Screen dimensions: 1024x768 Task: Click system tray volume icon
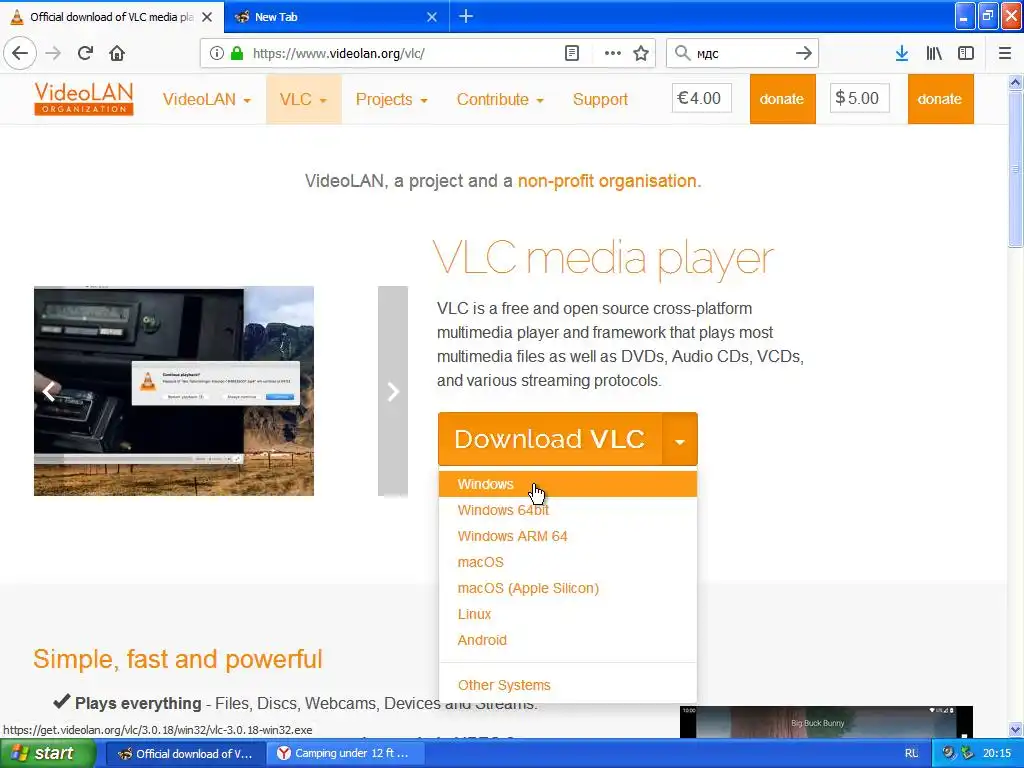948,753
